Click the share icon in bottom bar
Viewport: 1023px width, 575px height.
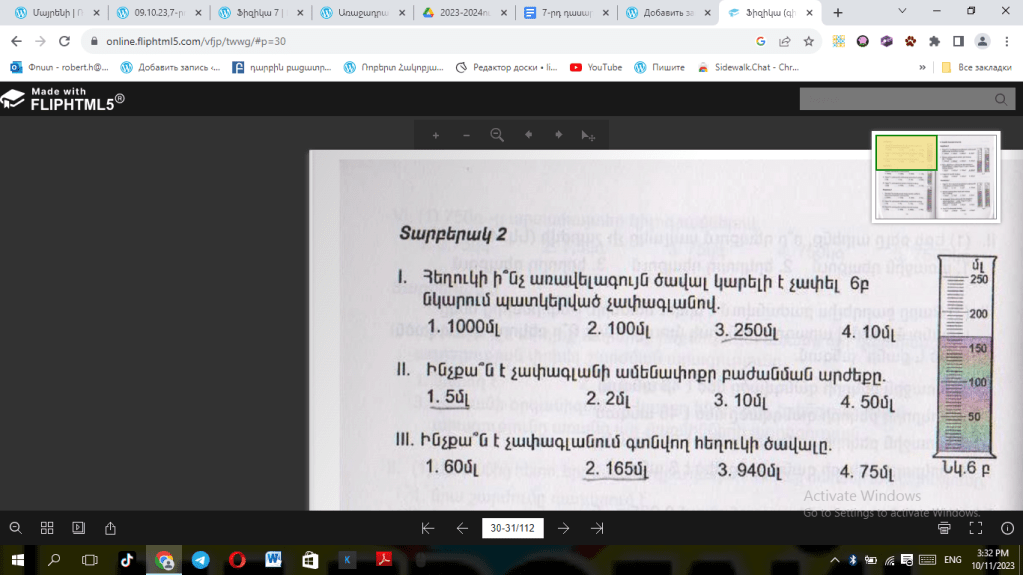pos(111,528)
